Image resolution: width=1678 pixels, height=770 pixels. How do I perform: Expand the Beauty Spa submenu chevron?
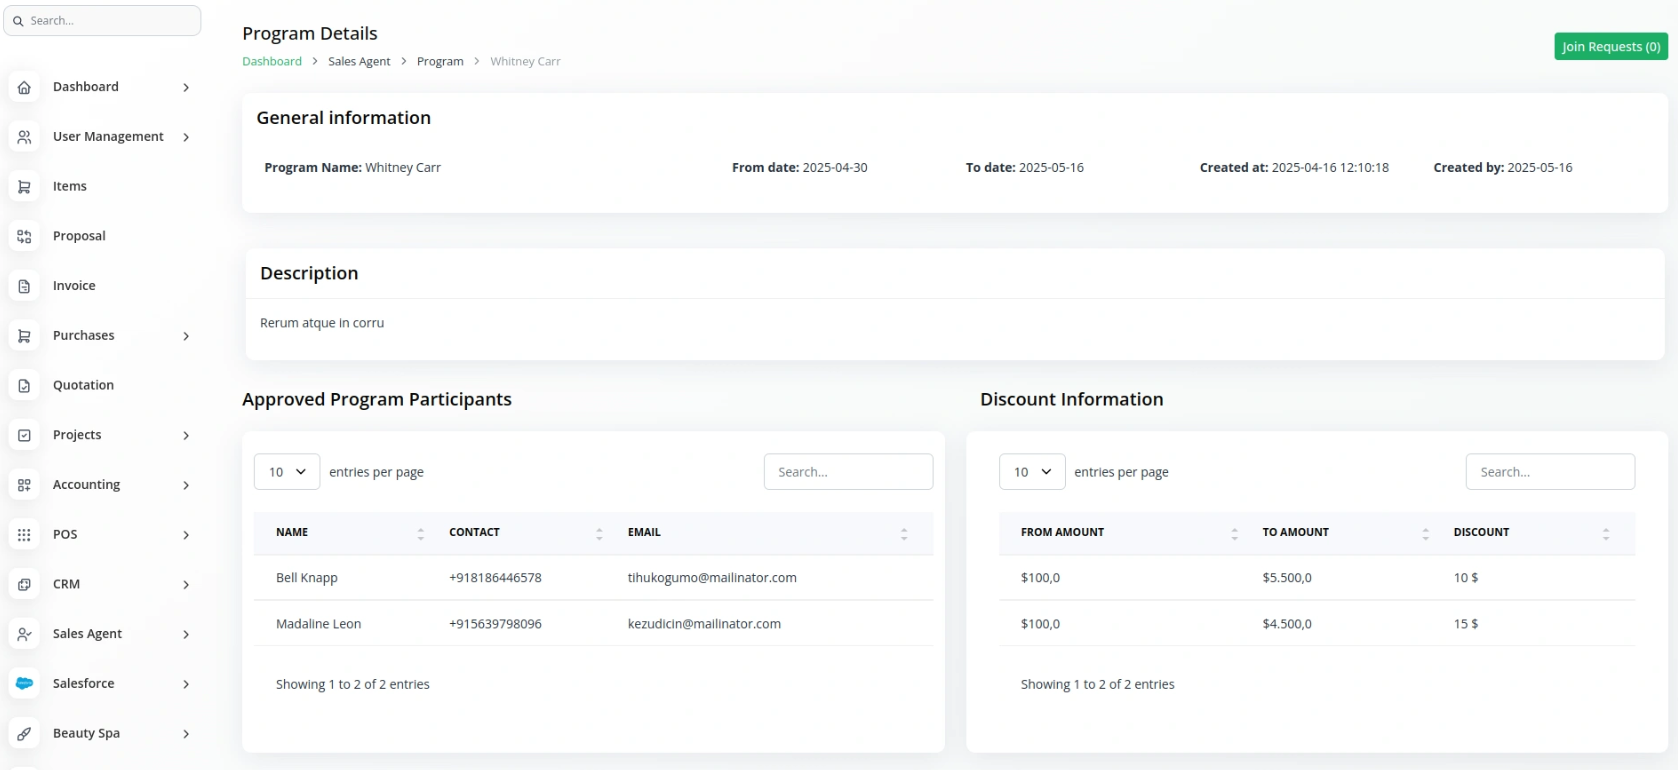[186, 733]
